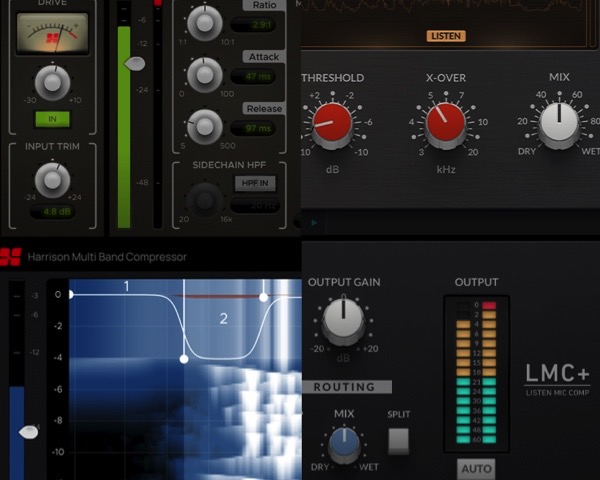This screenshot has height=480, width=600.
Task: Click the Ratio label tab
Action: pos(264,5)
